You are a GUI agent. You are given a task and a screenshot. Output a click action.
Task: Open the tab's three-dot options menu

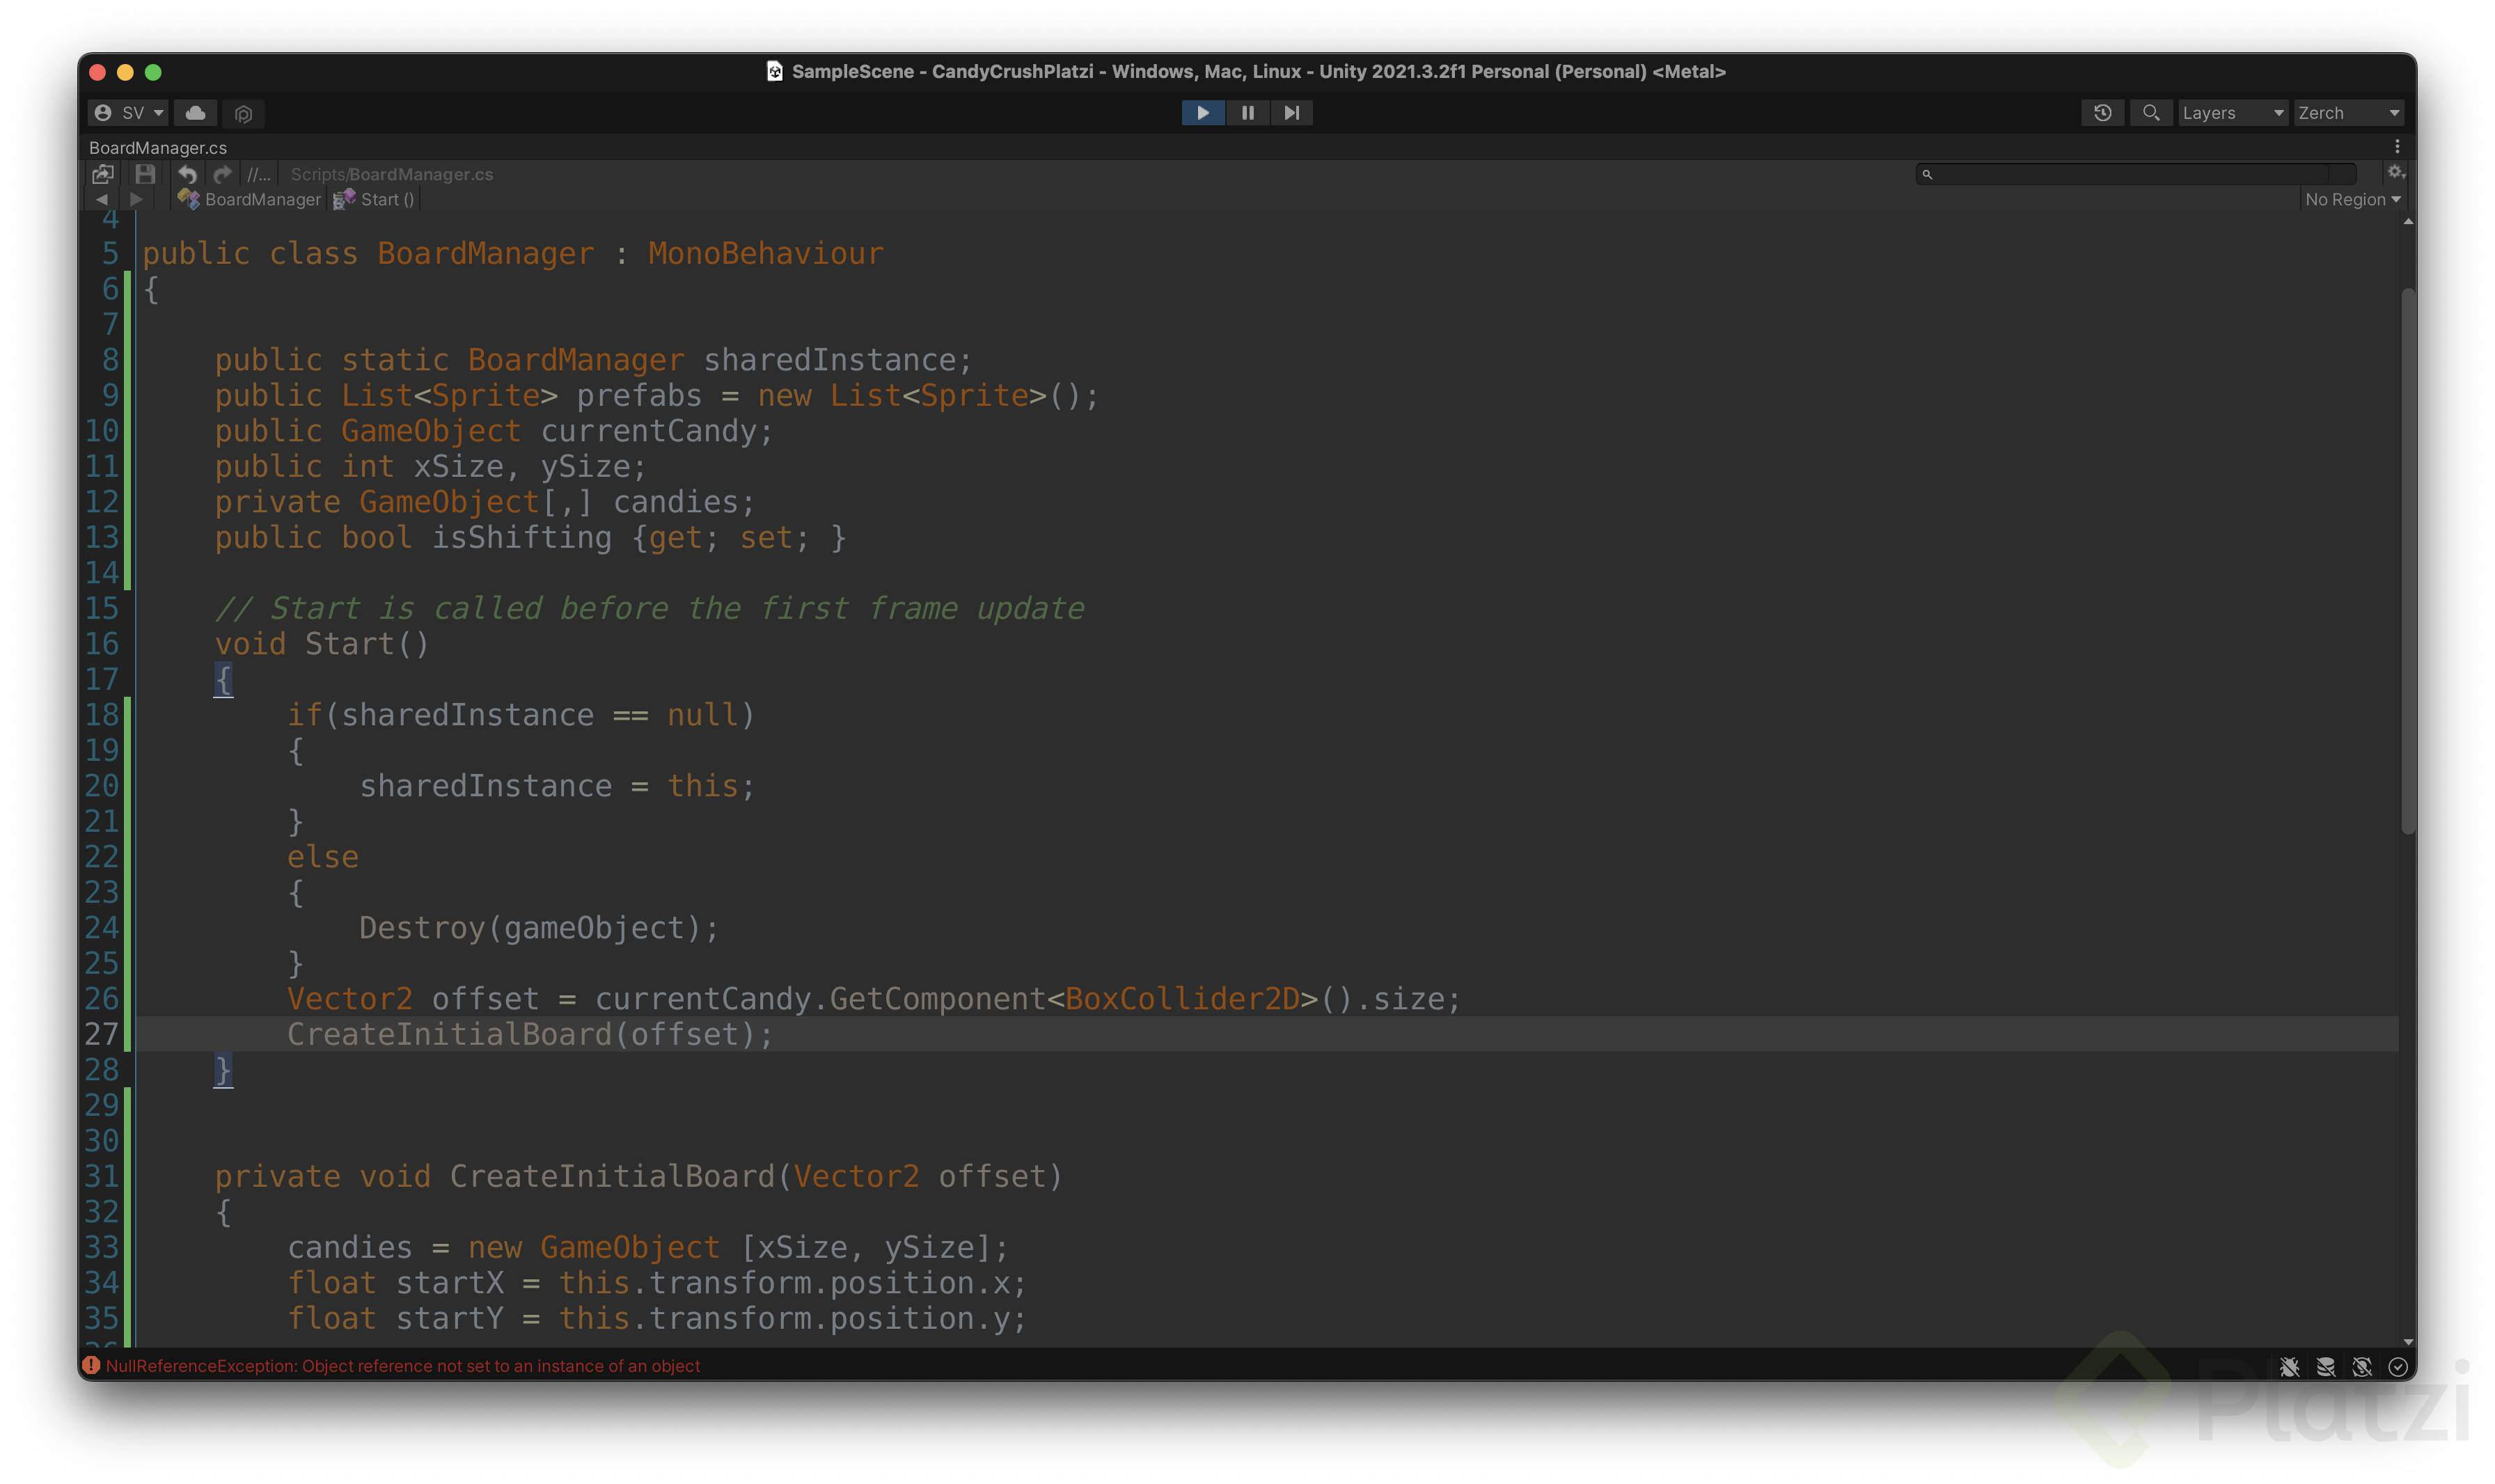click(2397, 147)
